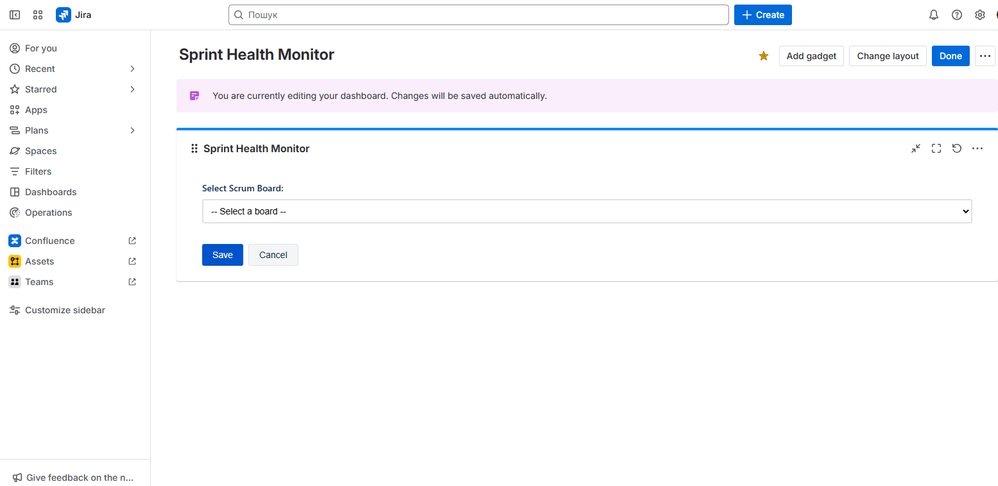
Task: Save the gadget configuration
Action: [223, 254]
